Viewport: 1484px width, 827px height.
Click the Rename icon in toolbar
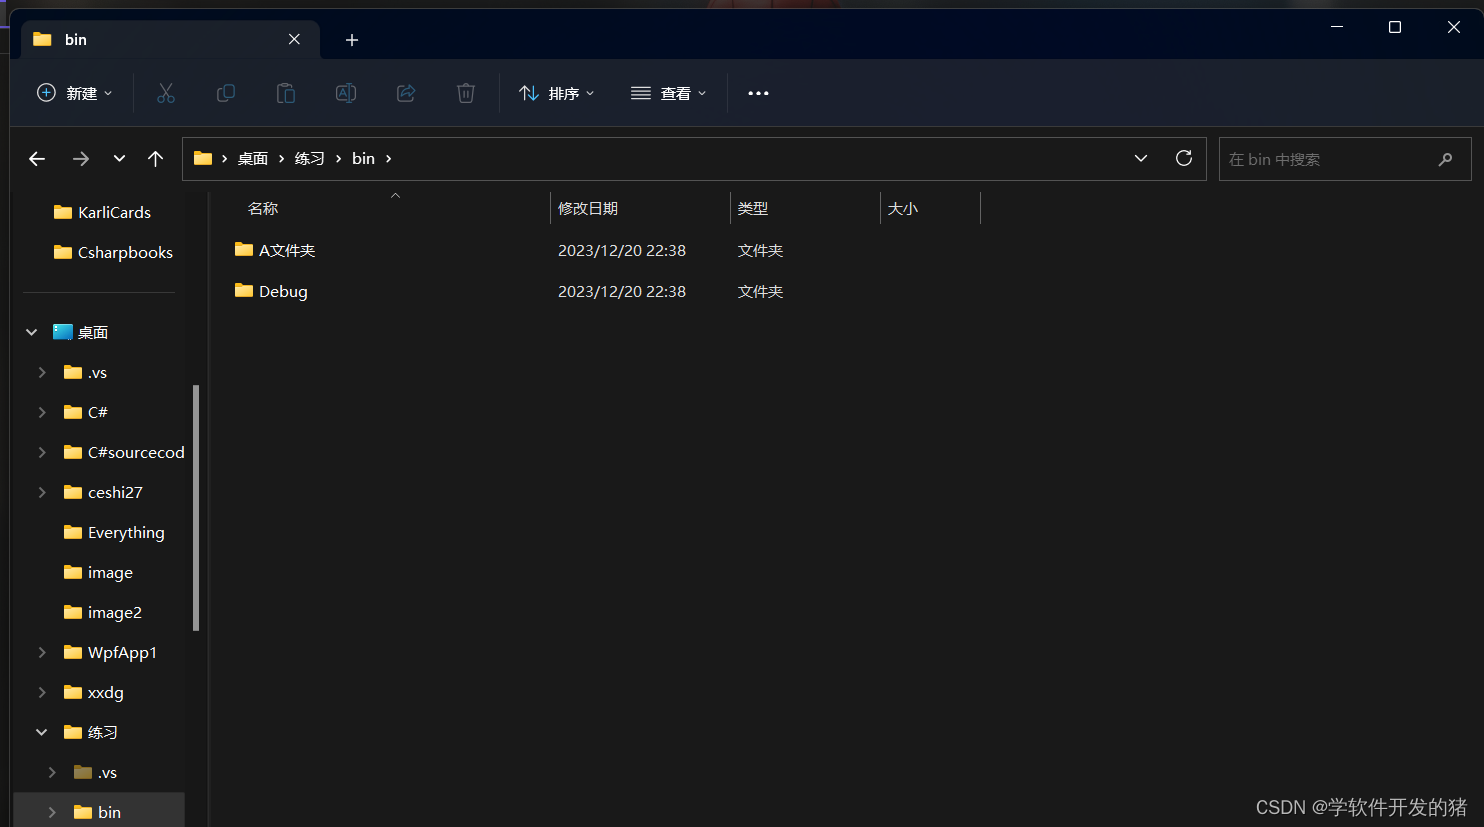346,93
